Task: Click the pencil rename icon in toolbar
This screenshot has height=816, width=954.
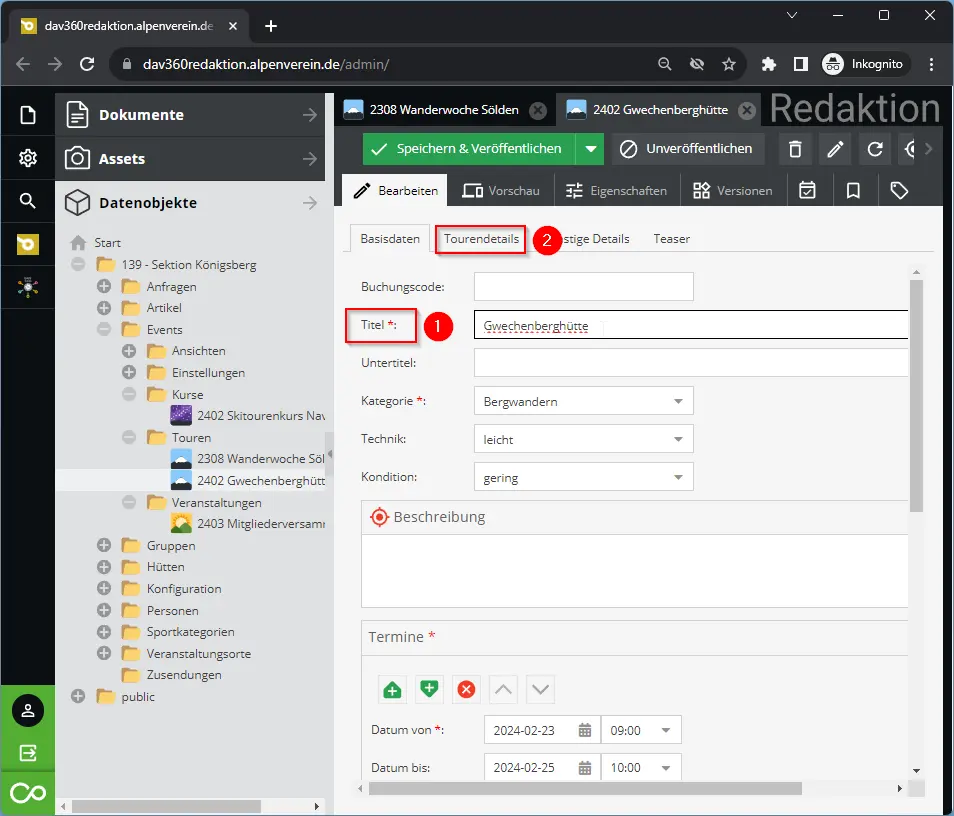Action: pos(834,149)
